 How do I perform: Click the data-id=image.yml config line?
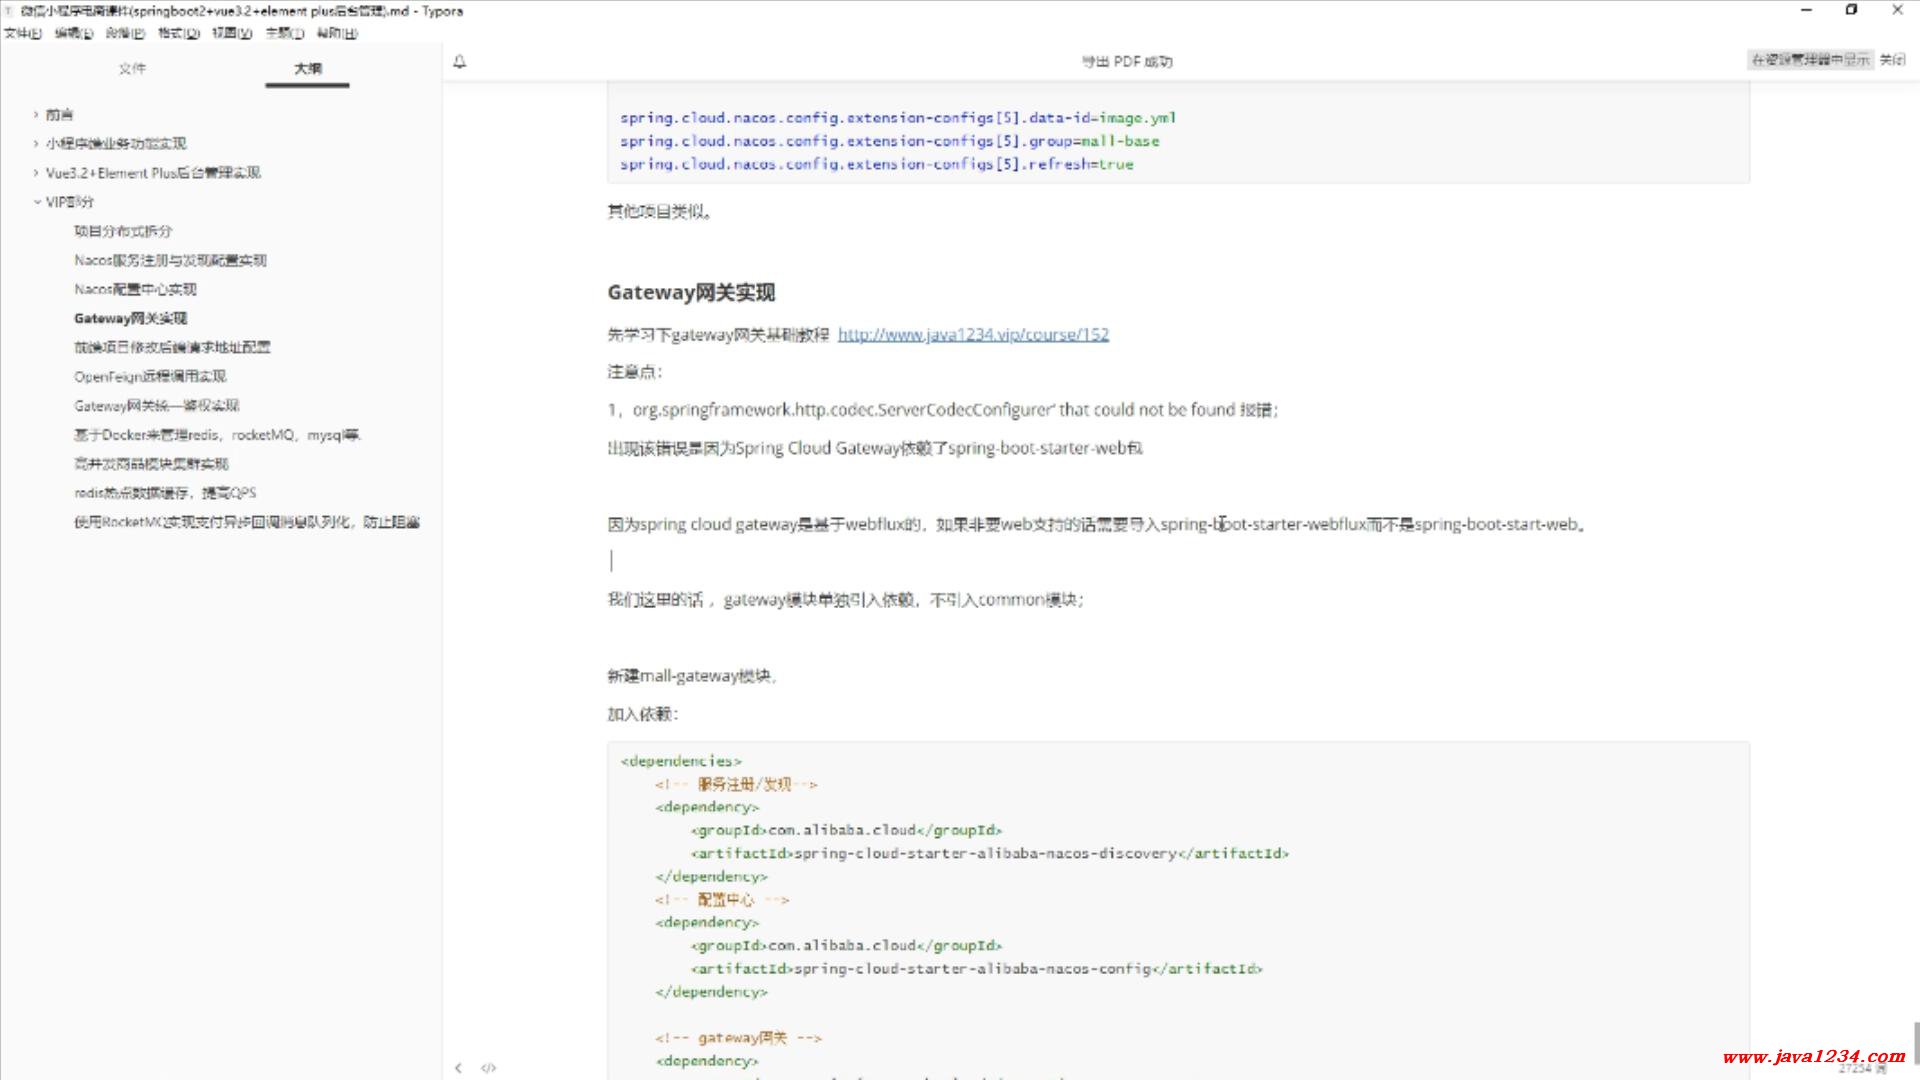tap(898, 118)
